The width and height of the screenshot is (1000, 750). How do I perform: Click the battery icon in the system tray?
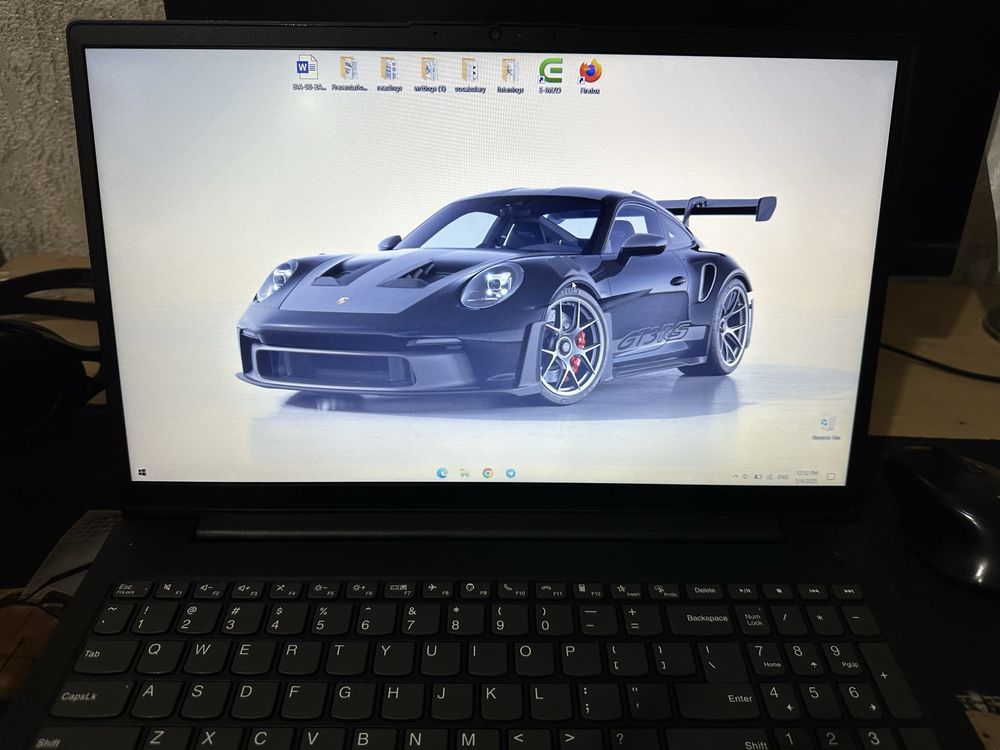758,476
